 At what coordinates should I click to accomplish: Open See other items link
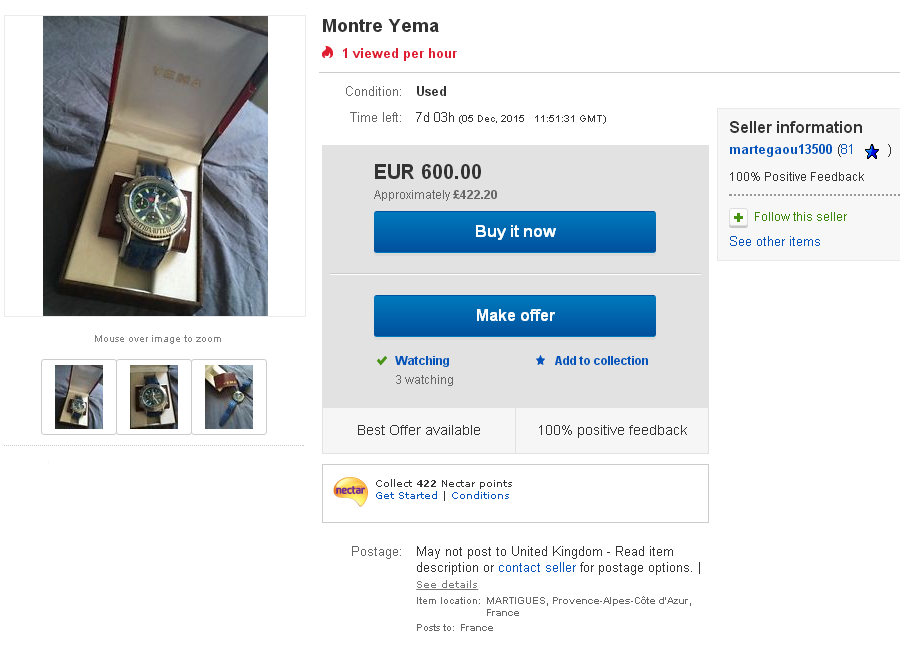tap(774, 242)
